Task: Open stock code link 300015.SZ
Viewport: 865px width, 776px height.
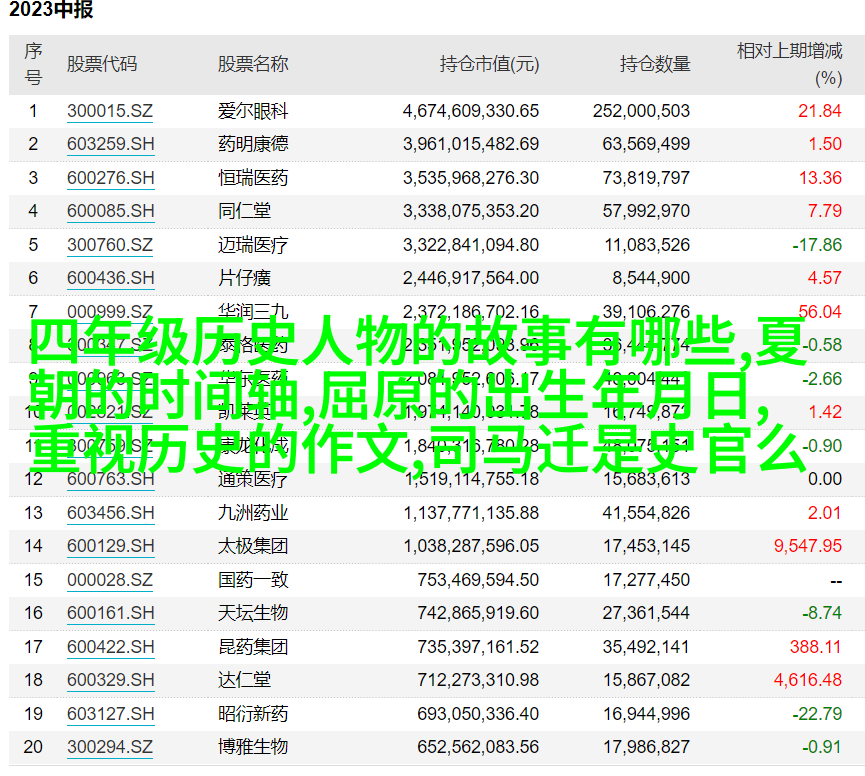Action: 110,111
